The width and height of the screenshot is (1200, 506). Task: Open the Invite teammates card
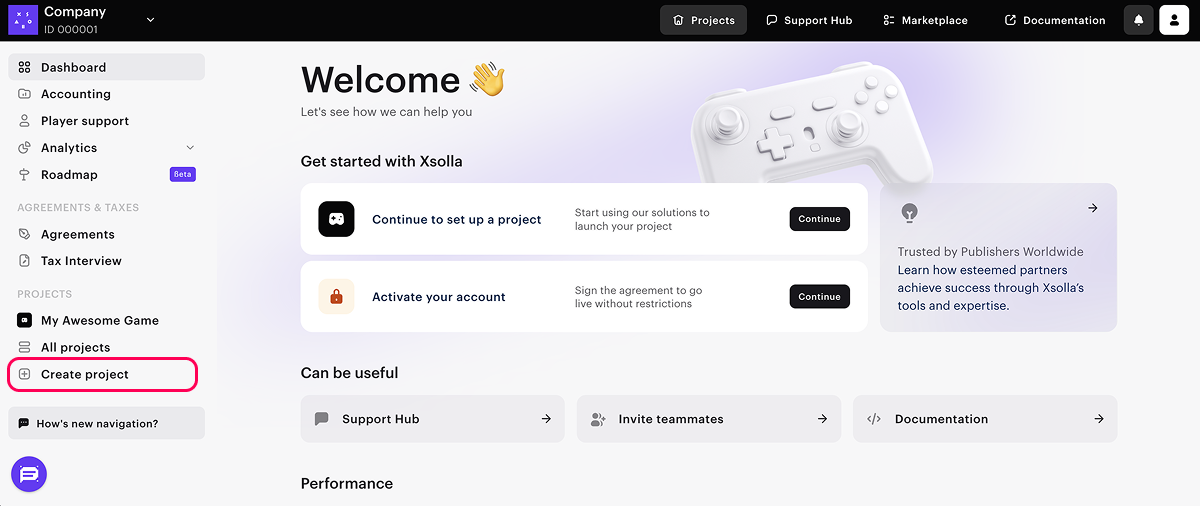pyautogui.click(x=708, y=419)
